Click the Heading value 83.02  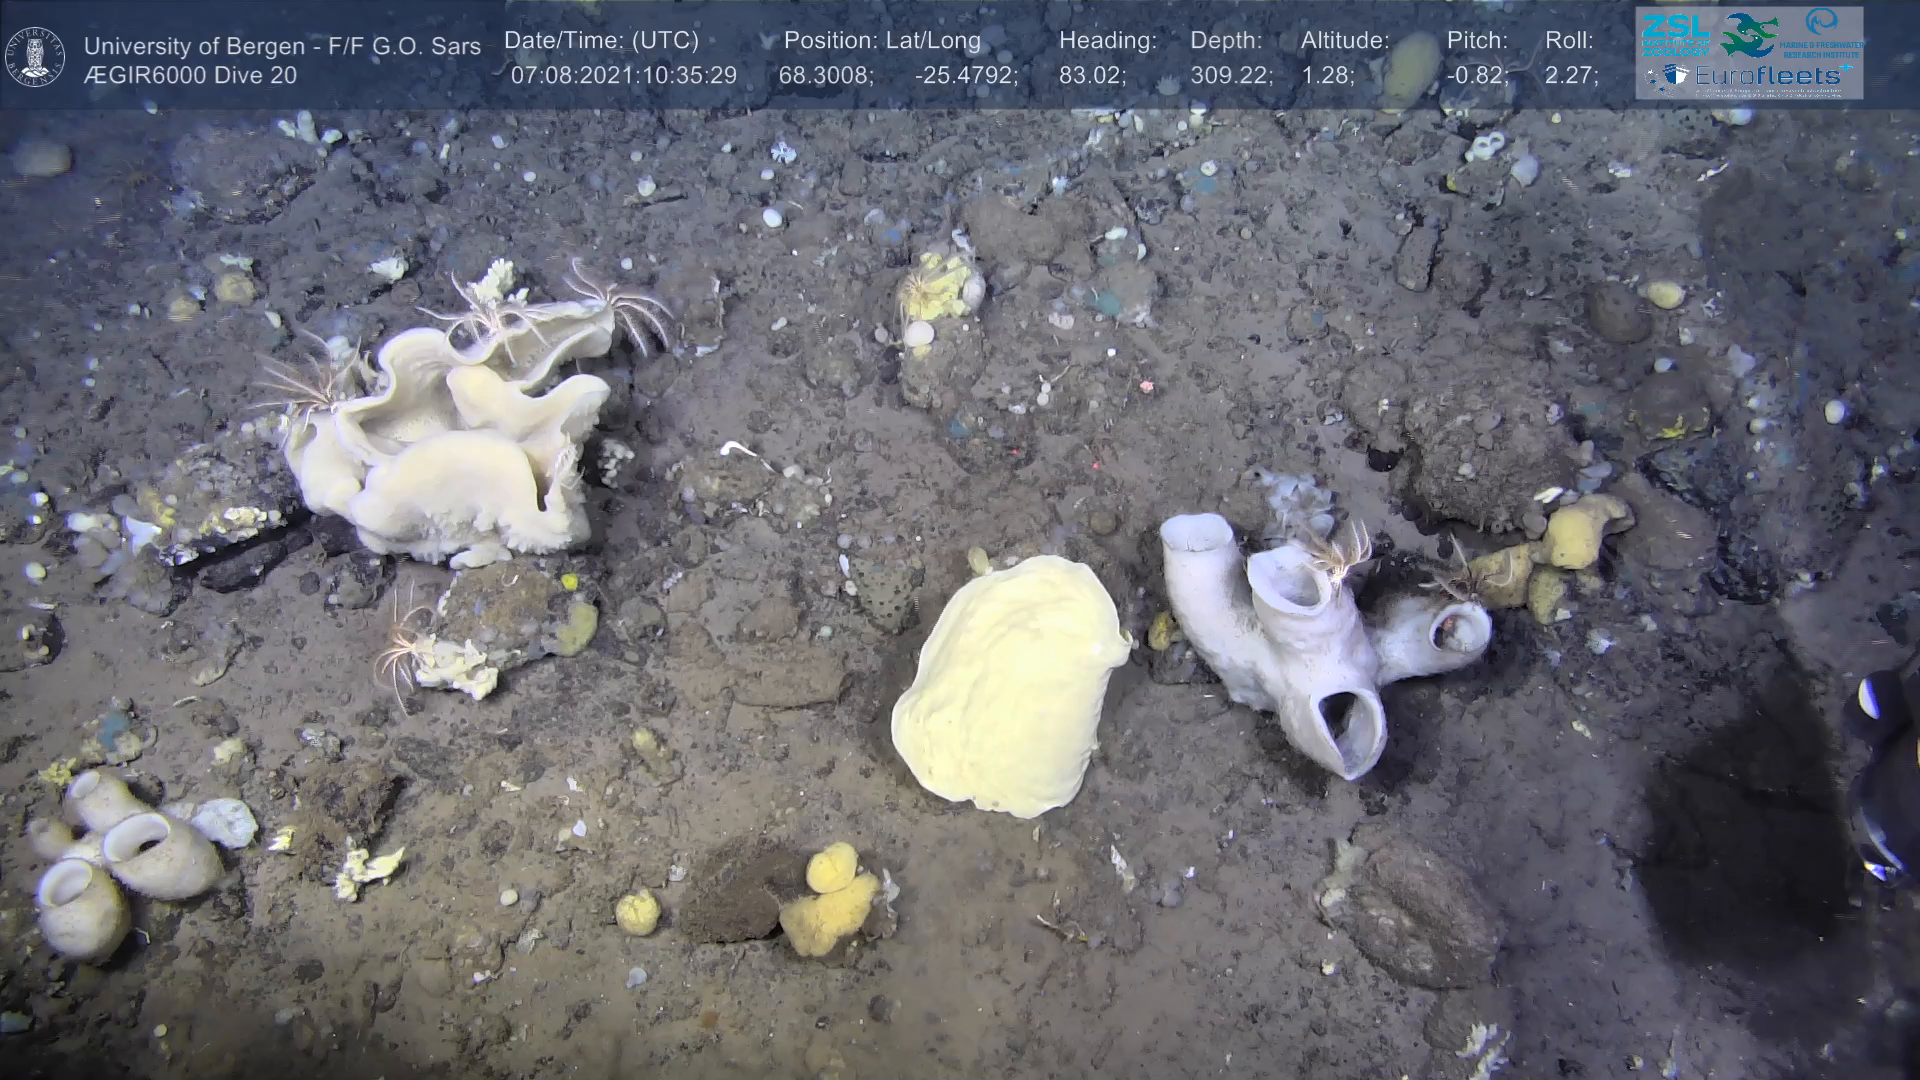(1092, 75)
